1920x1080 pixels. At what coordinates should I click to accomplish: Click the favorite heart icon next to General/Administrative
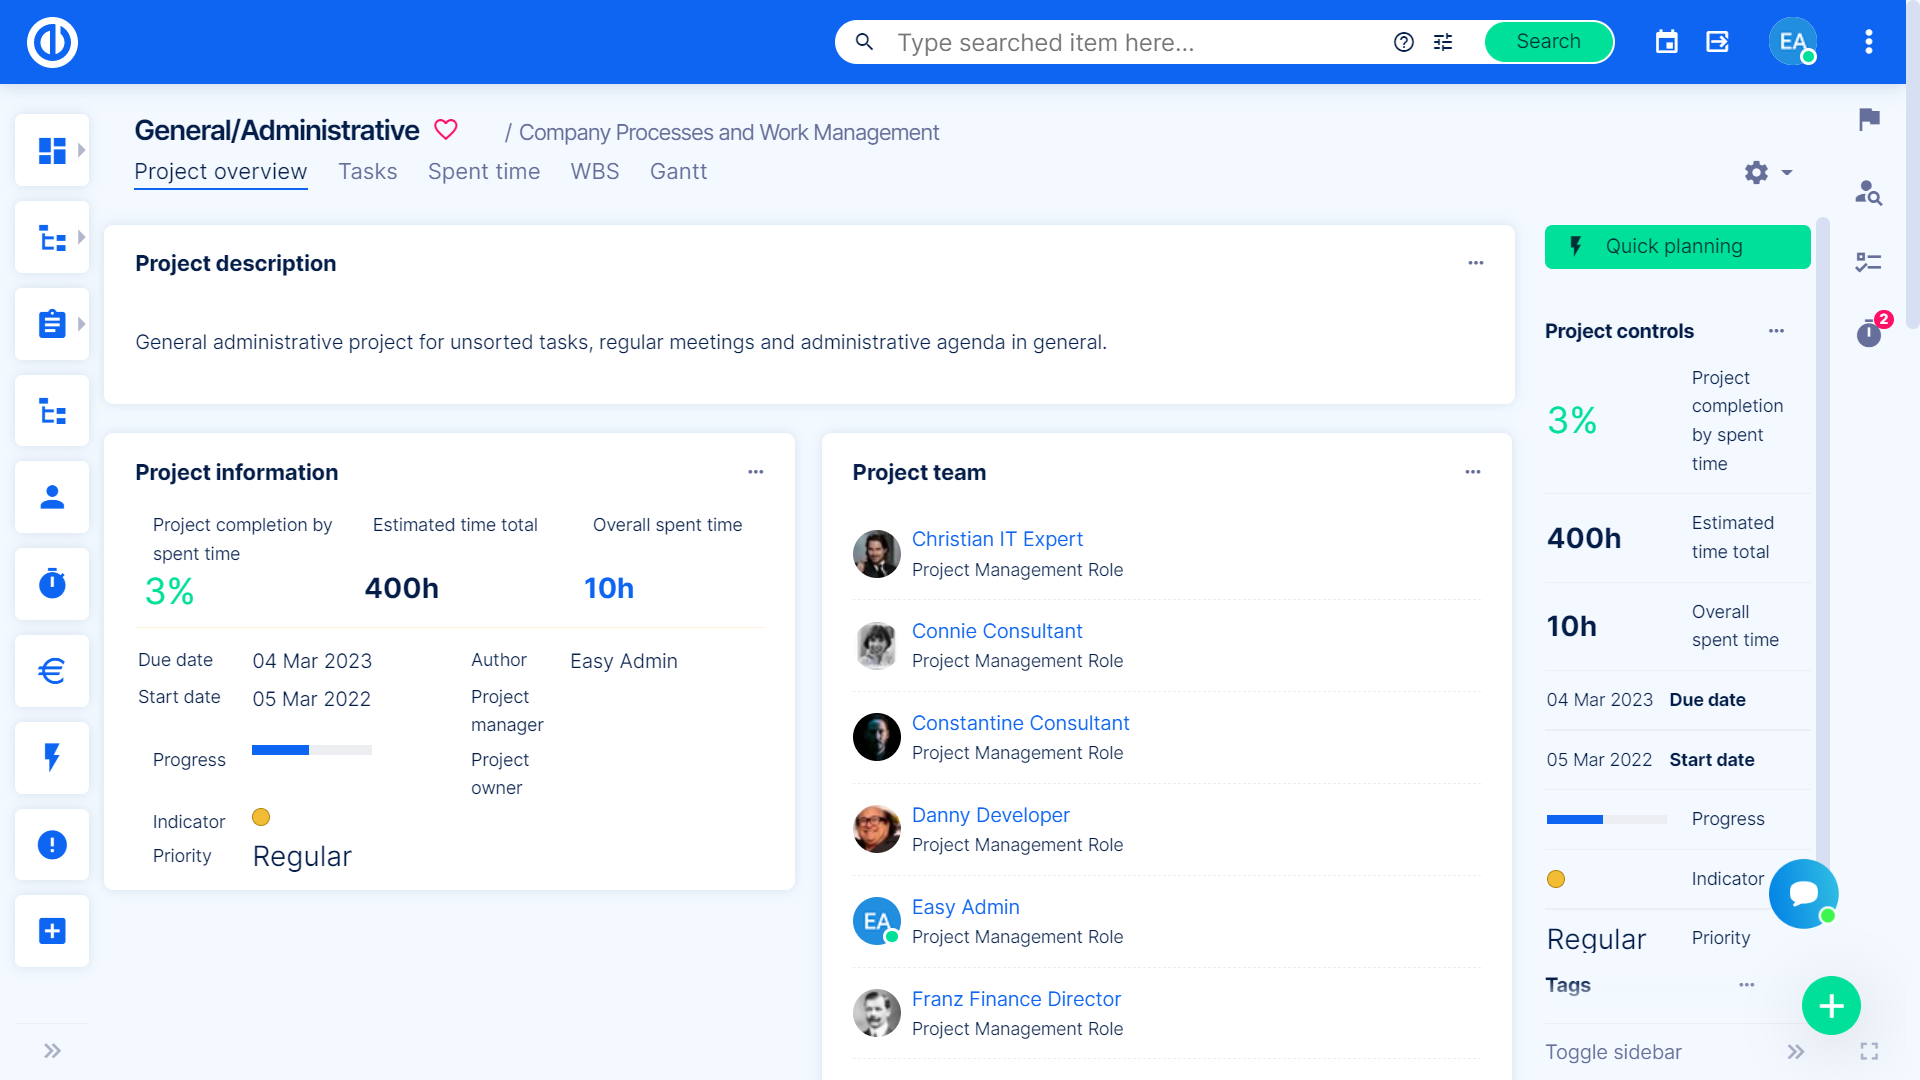446,130
